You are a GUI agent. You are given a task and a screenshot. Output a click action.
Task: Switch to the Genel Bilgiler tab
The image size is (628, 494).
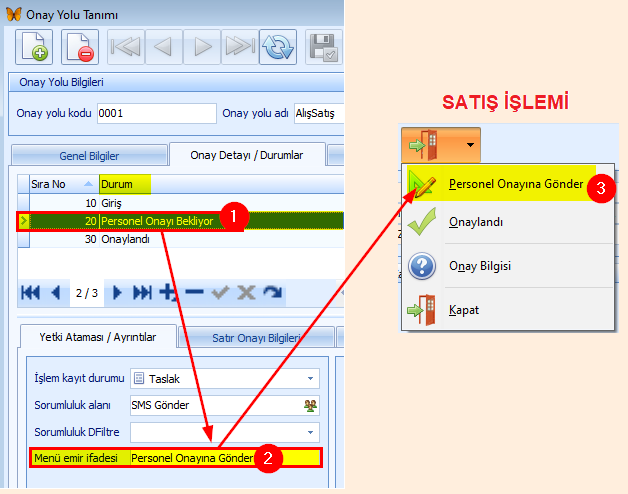pos(90,156)
